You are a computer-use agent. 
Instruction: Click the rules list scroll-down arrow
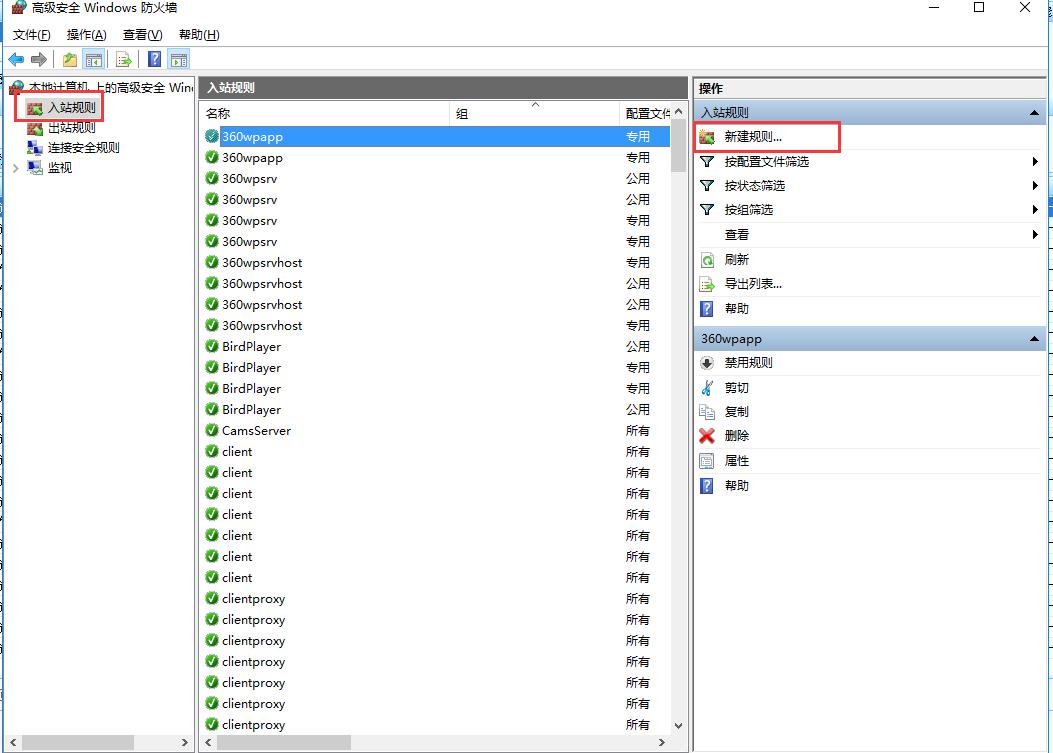[678, 726]
